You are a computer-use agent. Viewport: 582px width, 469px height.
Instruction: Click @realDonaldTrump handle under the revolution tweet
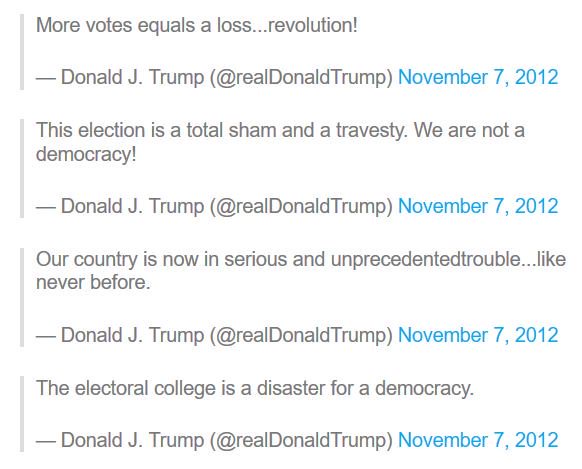[301, 77]
